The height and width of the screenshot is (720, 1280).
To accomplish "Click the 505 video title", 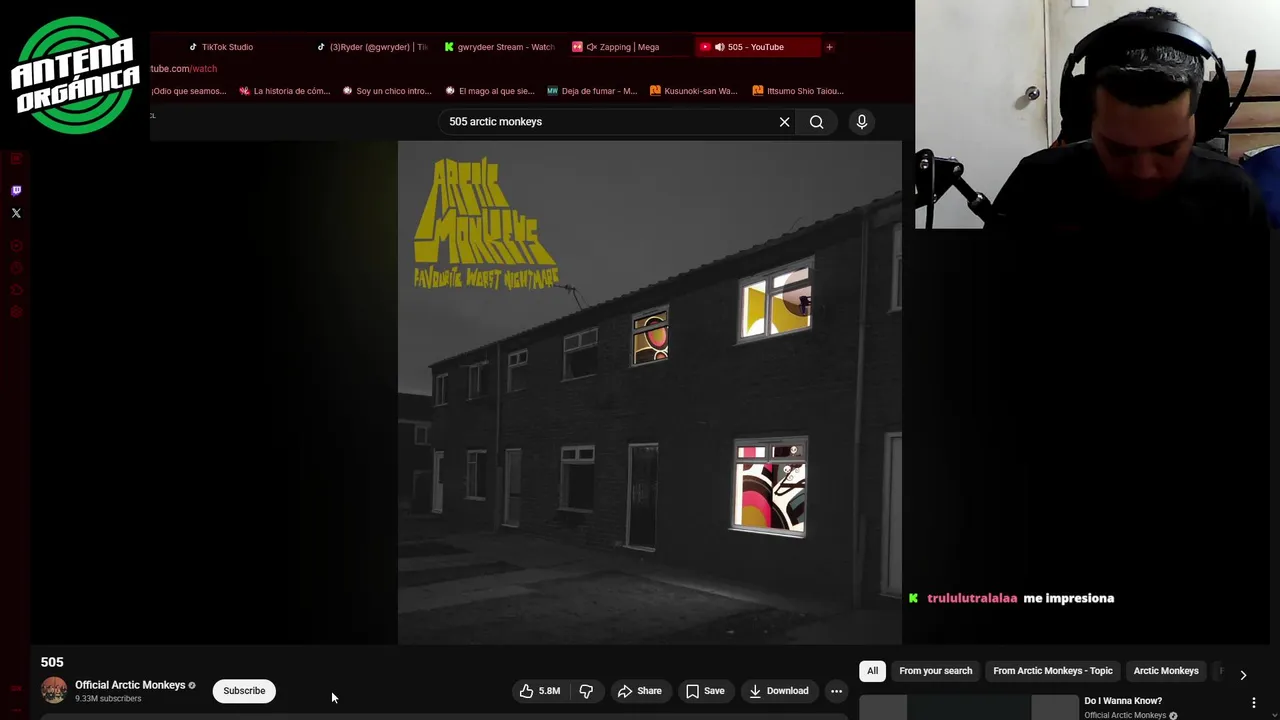I will click(x=52, y=662).
